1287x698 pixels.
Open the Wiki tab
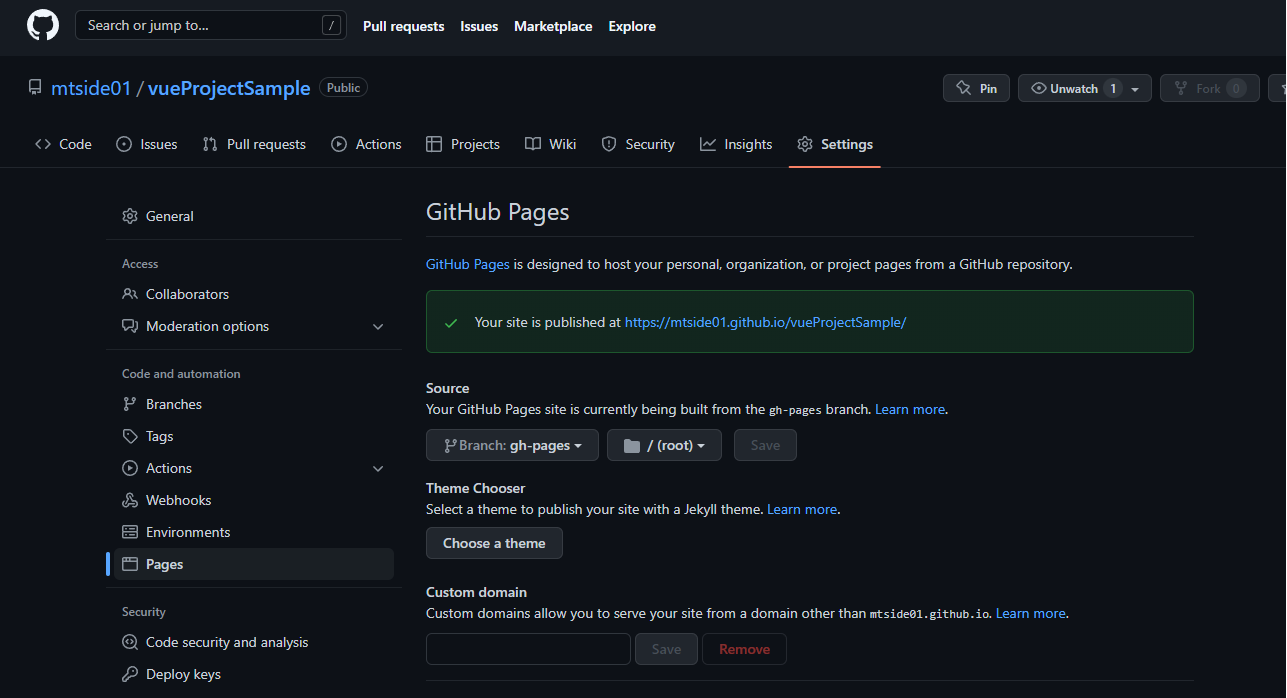tap(551, 144)
